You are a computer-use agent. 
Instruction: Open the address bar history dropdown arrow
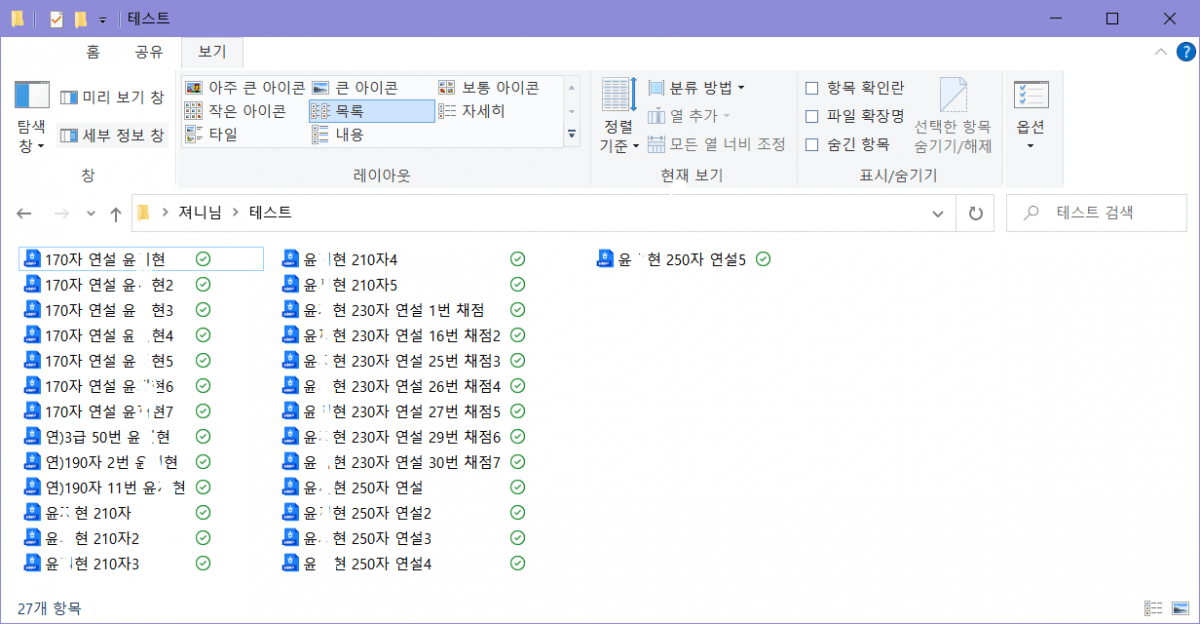pos(937,213)
